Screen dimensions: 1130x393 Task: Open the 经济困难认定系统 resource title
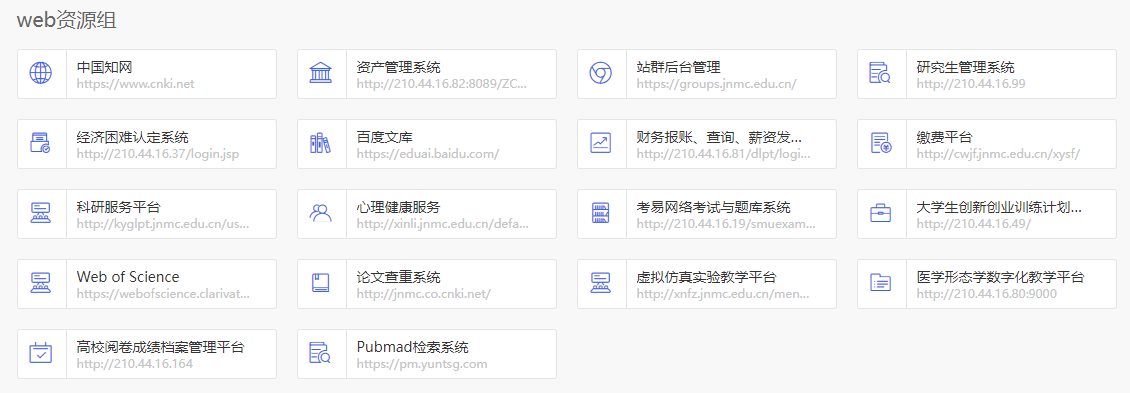(x=133, y=137)
